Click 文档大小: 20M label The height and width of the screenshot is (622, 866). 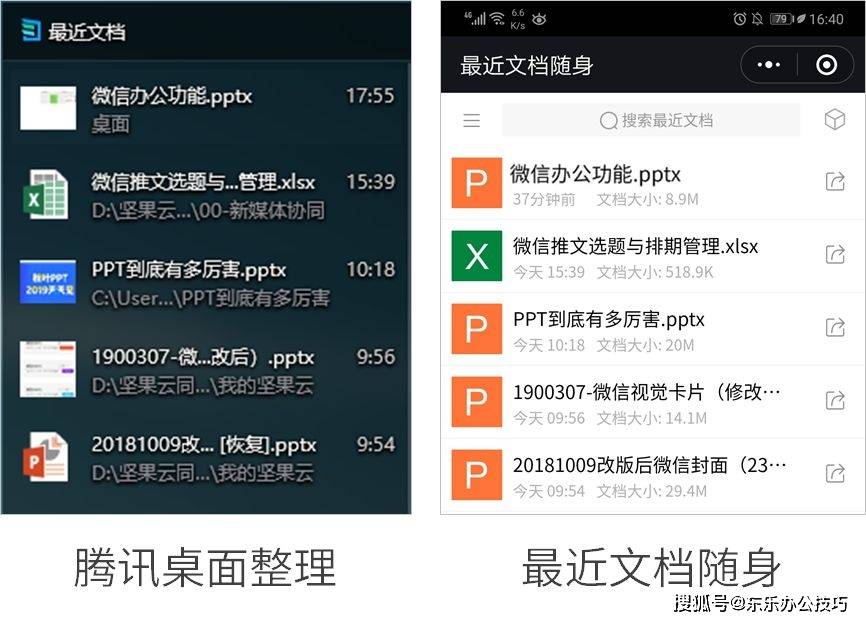coord(645,345)
